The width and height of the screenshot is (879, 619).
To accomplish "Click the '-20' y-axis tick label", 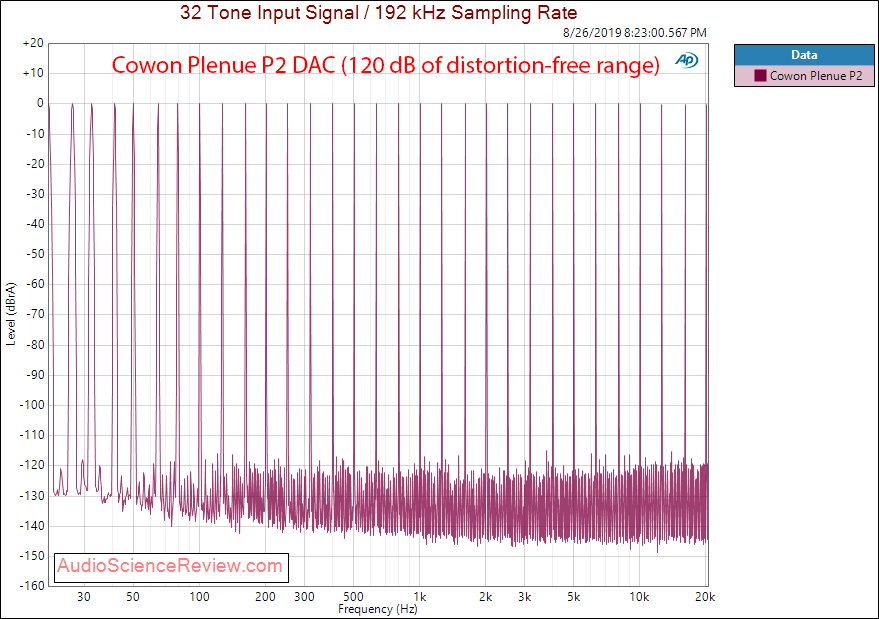I will point(35,164).
